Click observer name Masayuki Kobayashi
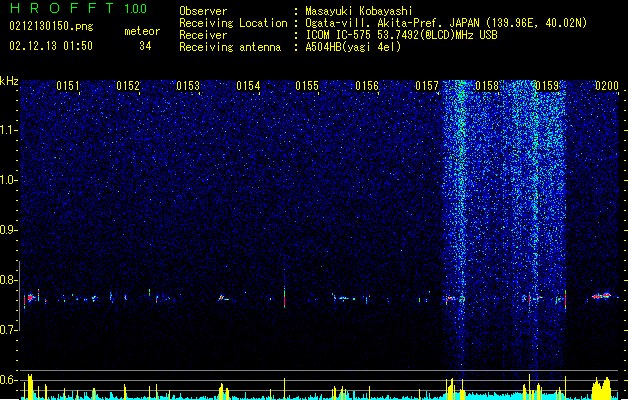Screen dimensions: 629x400 point(359,11)
